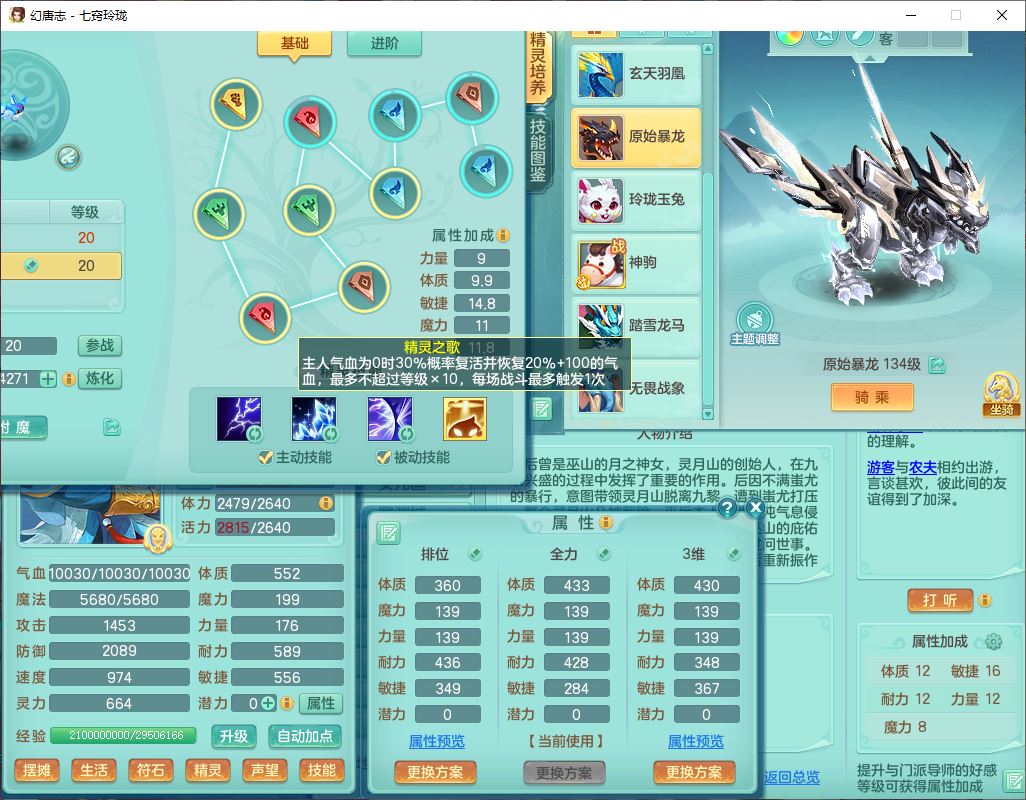
Task: Click the plus icon next to 潜力
Action: [x=268, y=703]
